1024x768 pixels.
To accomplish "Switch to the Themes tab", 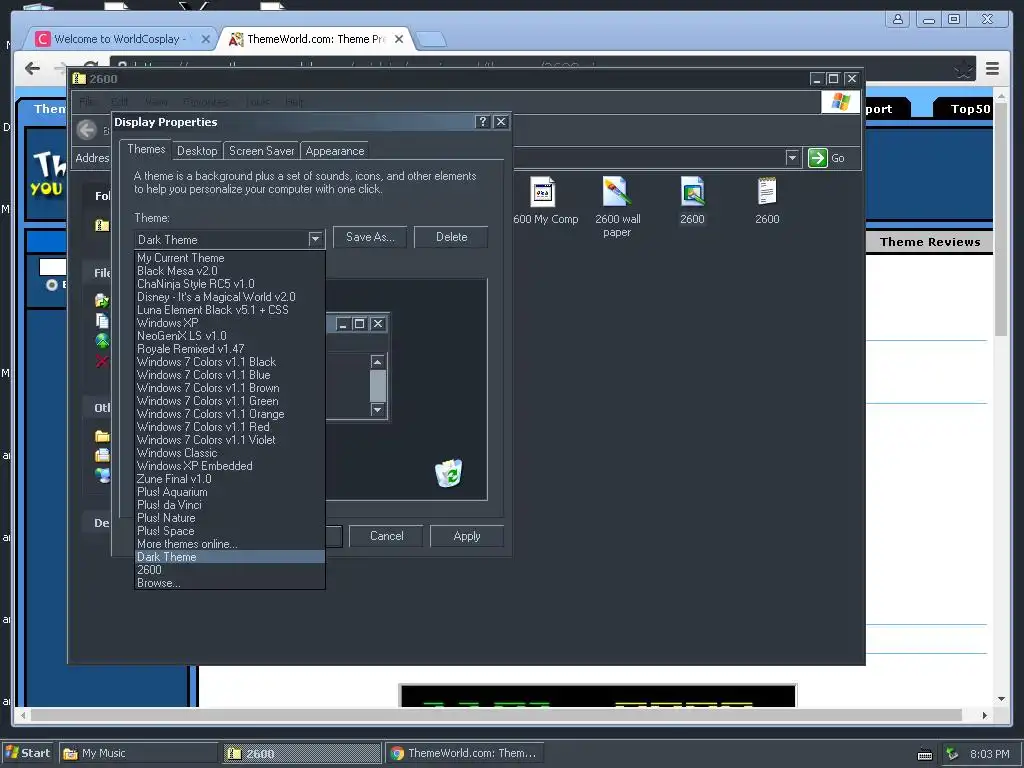I will pos(146,150).
